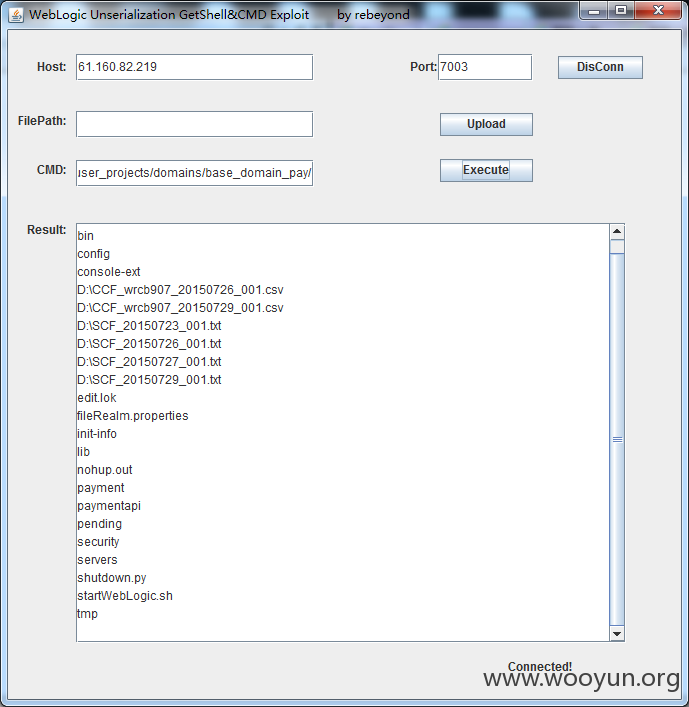
Task: Select 'D:\SCF_20150729_001.txt' result line
Action: (x=149, y=380)
